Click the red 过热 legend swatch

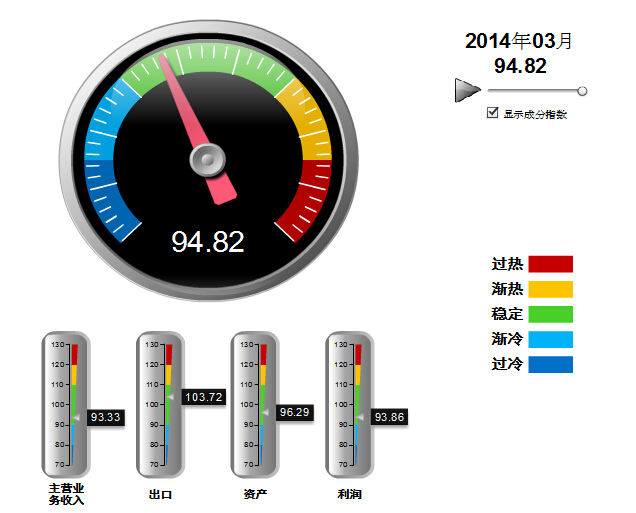click(x=550, y=264)
